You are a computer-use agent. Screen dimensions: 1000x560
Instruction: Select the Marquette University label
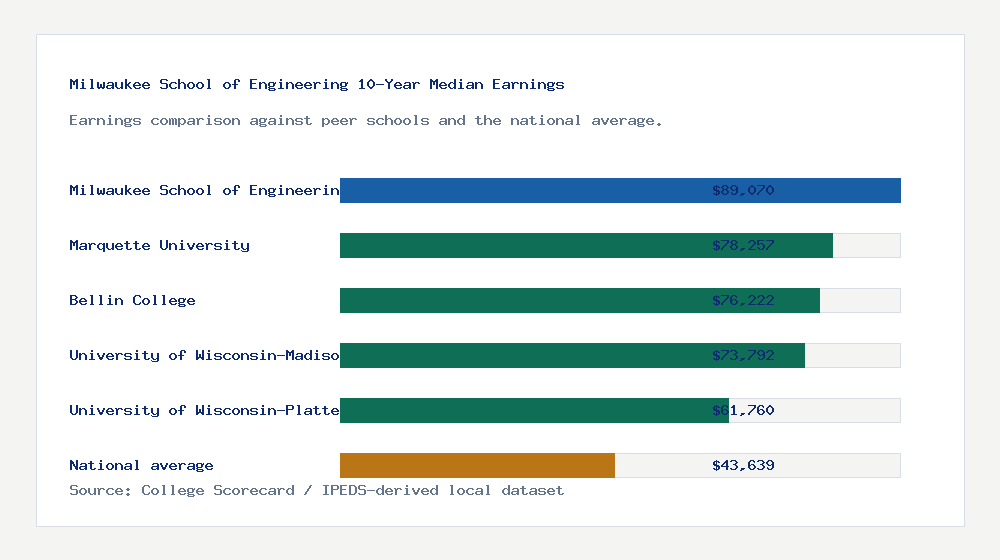159,246
